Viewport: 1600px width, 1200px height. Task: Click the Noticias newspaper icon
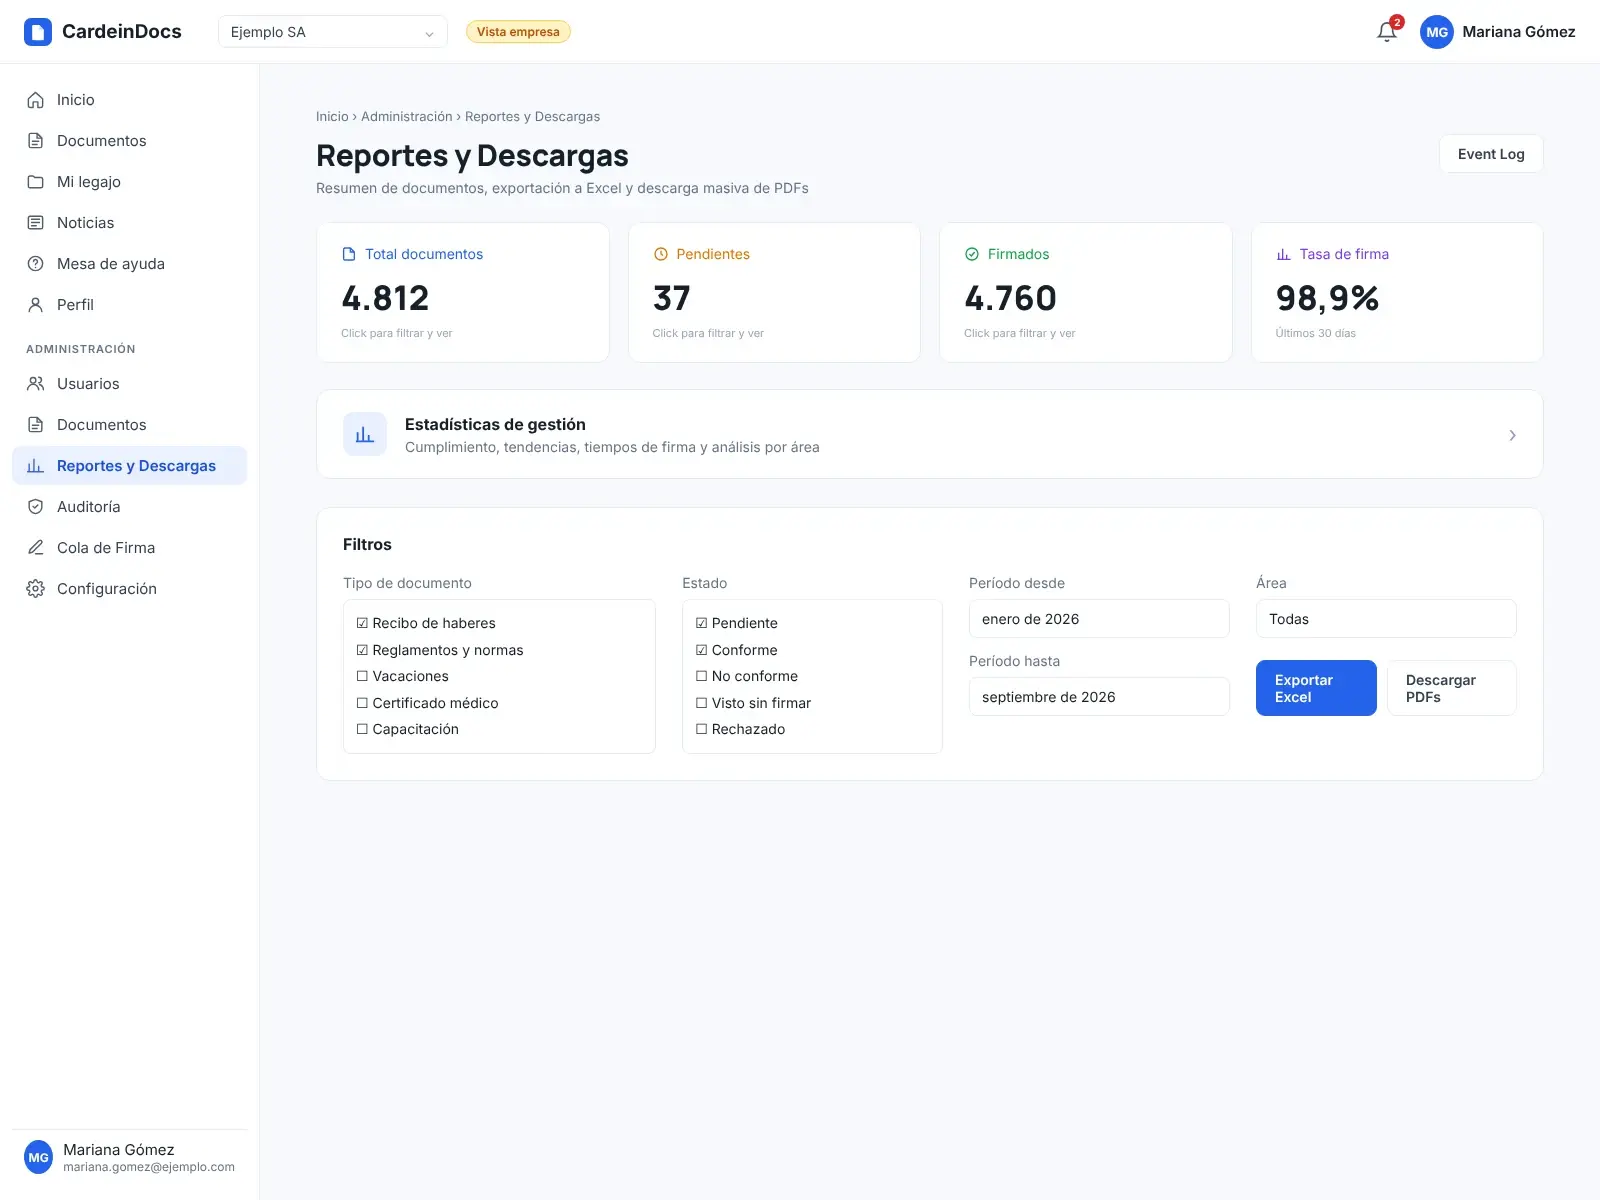tap(35, 223)
